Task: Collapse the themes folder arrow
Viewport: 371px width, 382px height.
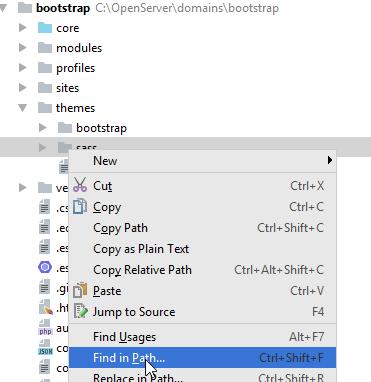Action: point(23,108)
